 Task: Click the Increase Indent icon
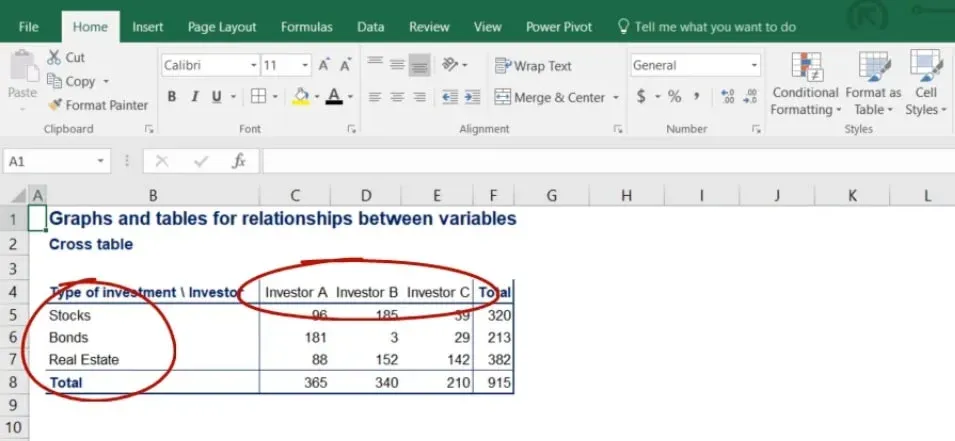click(472, 97)
